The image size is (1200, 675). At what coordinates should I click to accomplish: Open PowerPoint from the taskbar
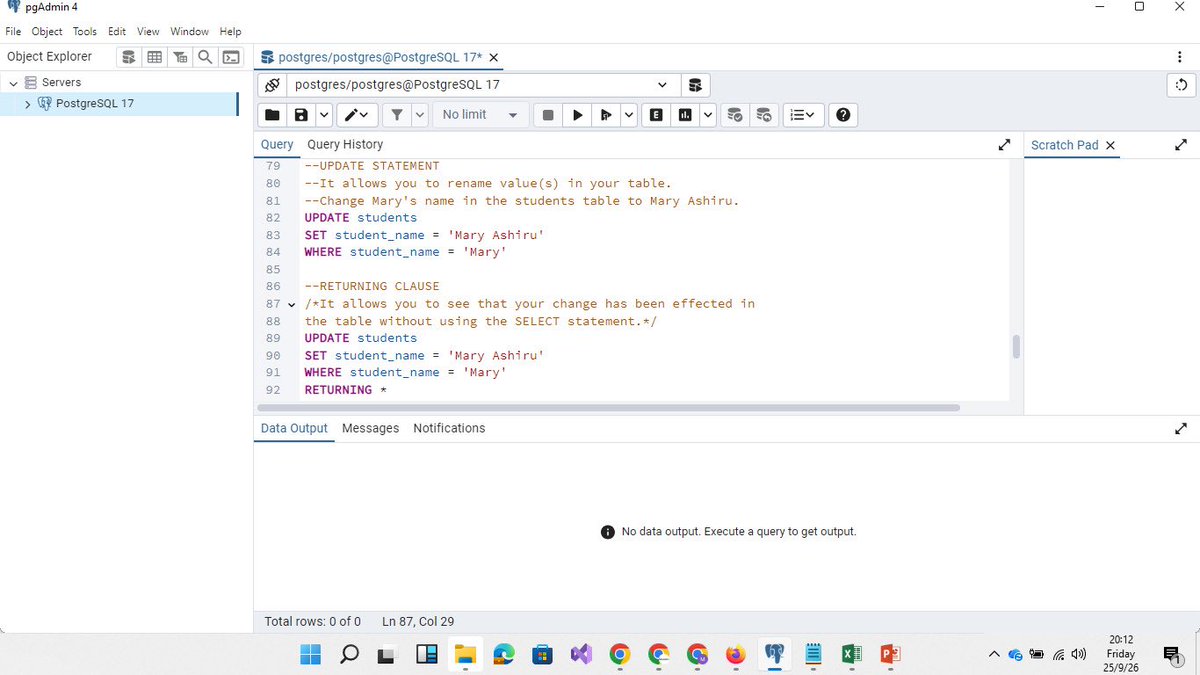(x=889, y=655)
